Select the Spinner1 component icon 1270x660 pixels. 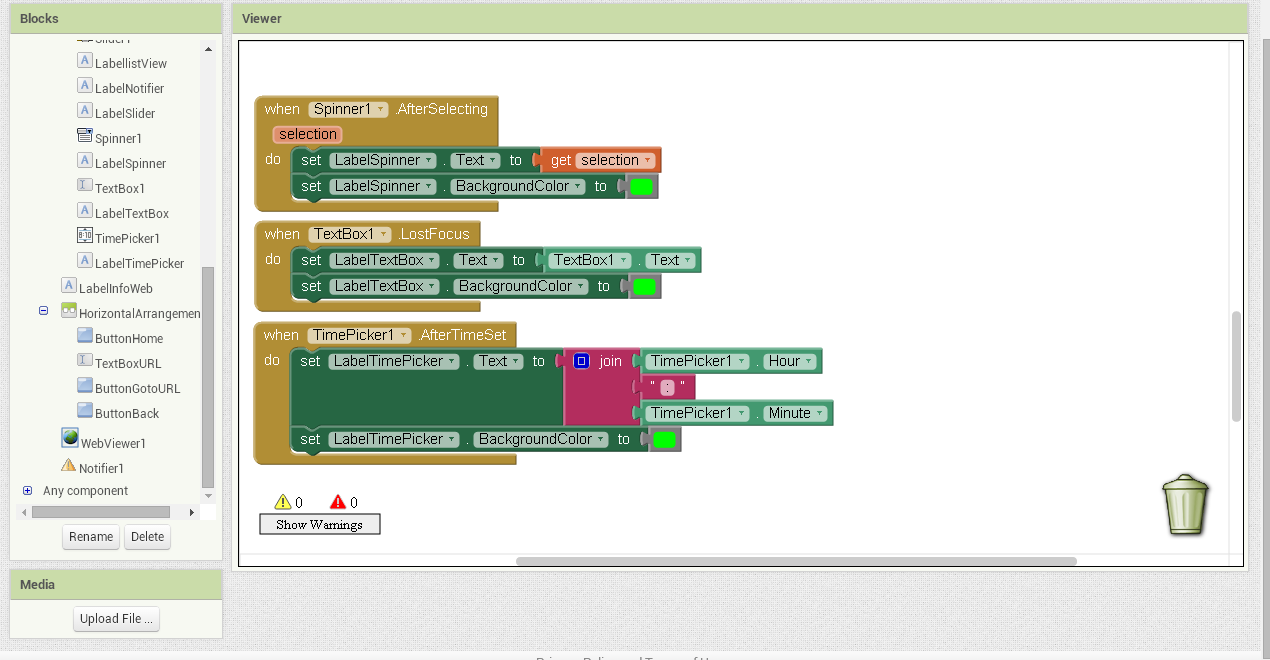click(x=85, y=136)
